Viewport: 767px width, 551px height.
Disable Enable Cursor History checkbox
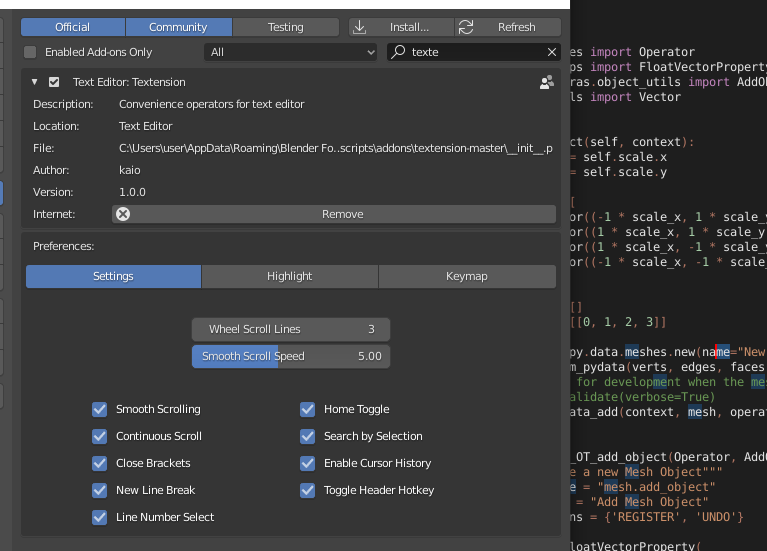308,463
